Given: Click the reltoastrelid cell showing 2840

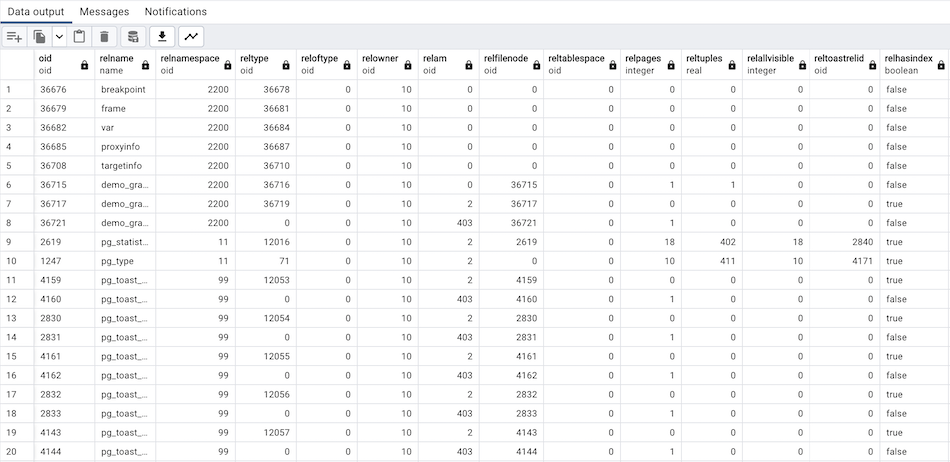Looking at the screenshot, I should click(843, 241).
